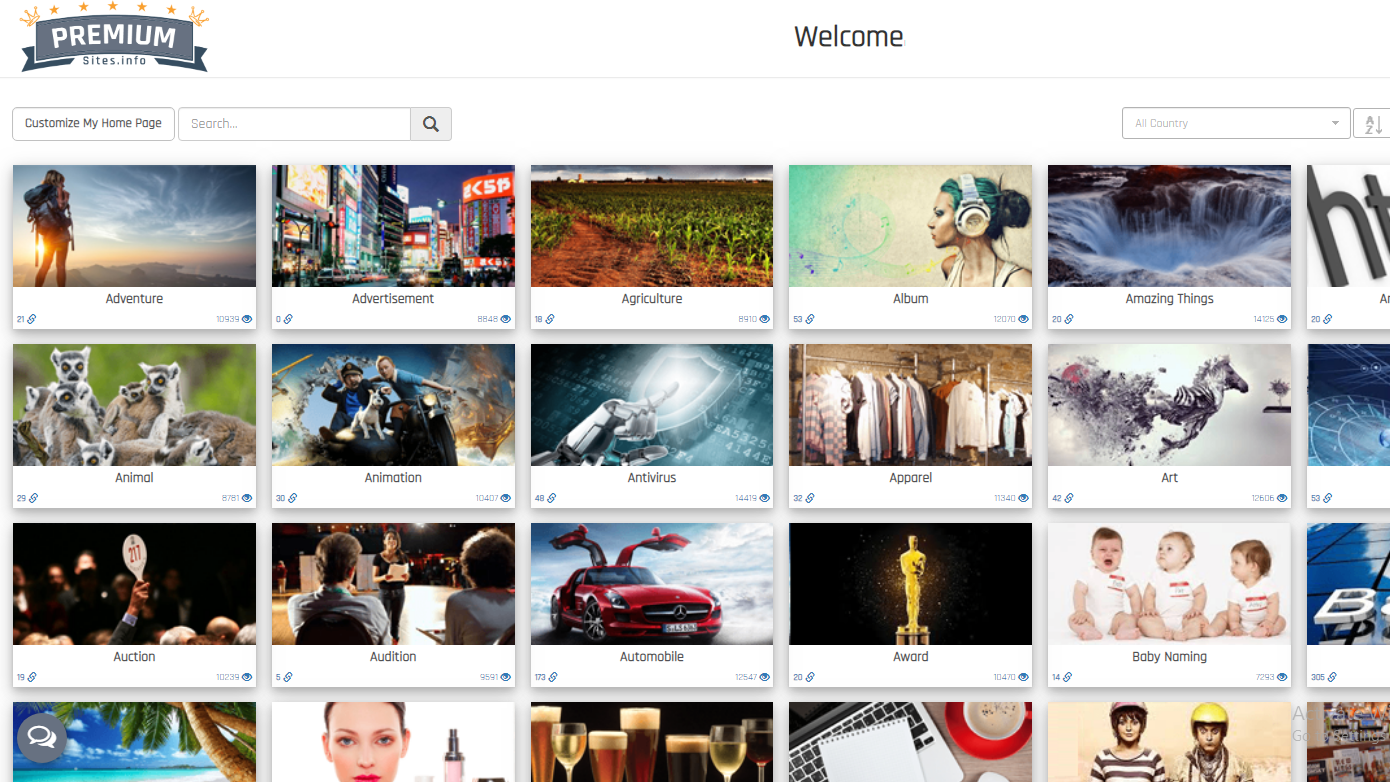This screenshot has width=1390, height=782.
Task: Select the Animal lemurs thumbnail
Action: coord(134,405)
